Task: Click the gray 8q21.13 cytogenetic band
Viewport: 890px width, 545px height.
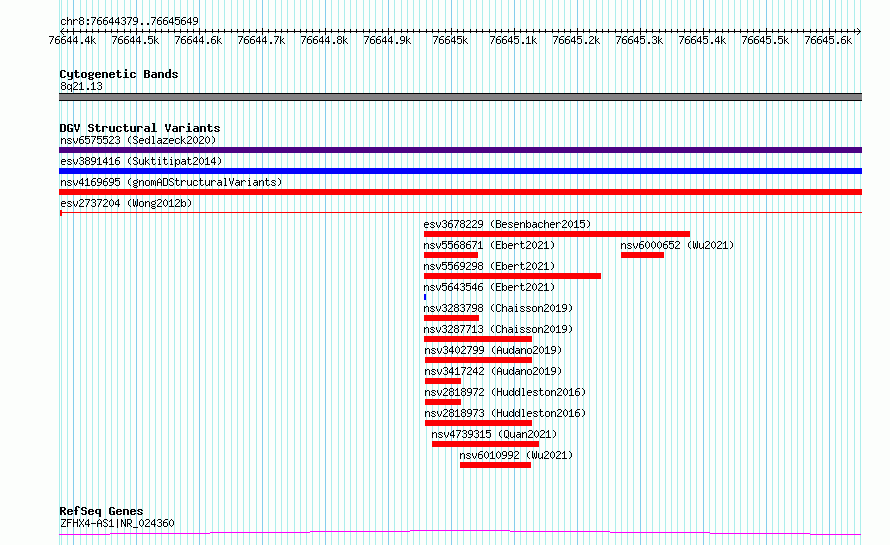Action: 460,97
